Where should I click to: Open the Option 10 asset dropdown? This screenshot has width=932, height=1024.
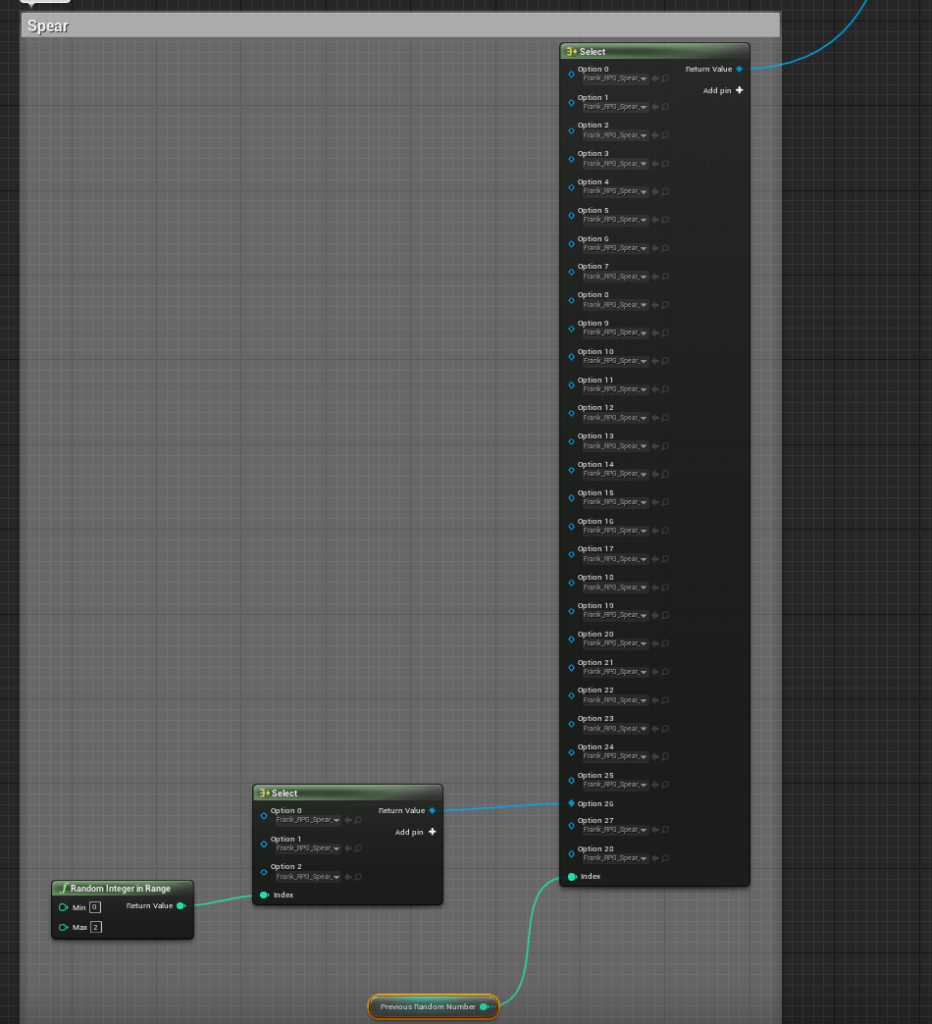(x=645, y=361)
